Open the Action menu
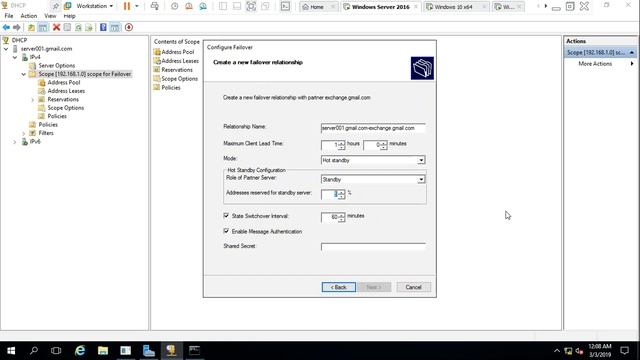Image resolution: width=640 pixels, height=360 pixels. [29, 16]
